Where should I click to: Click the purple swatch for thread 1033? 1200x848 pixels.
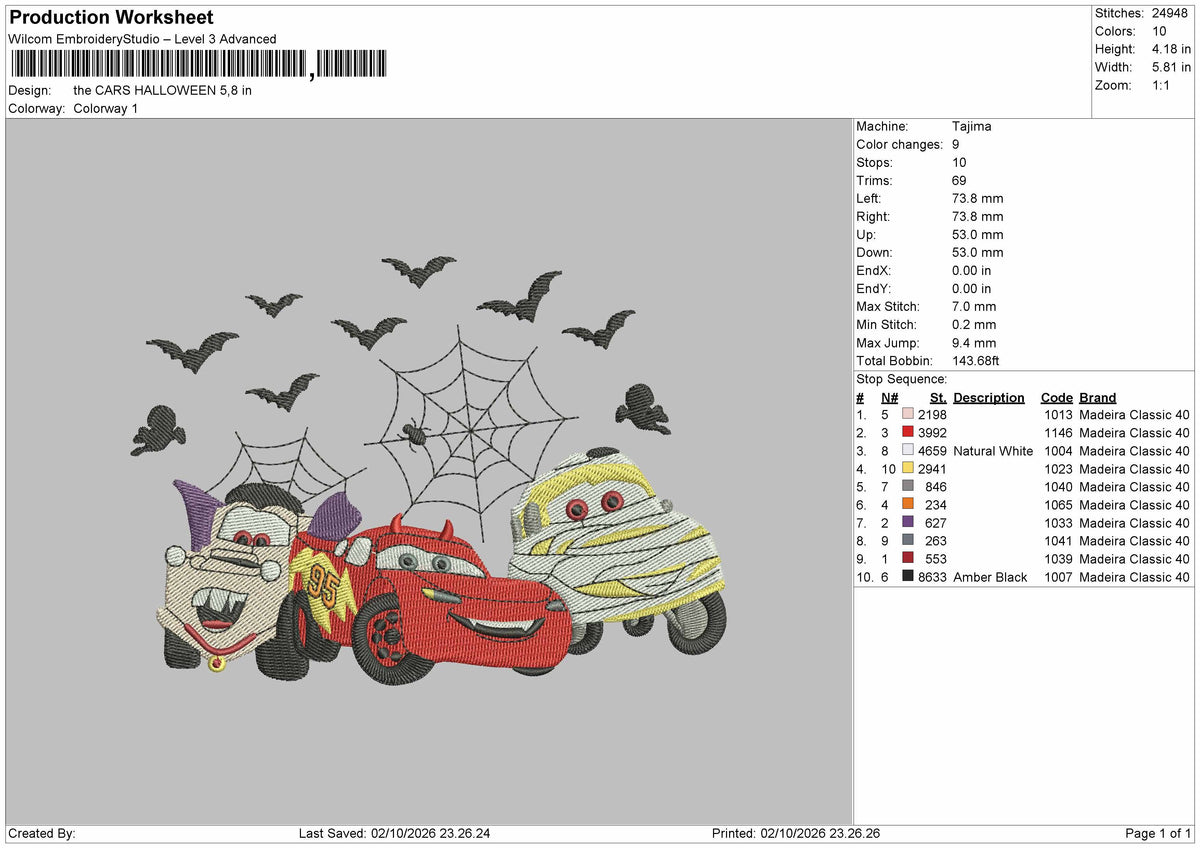908,523
